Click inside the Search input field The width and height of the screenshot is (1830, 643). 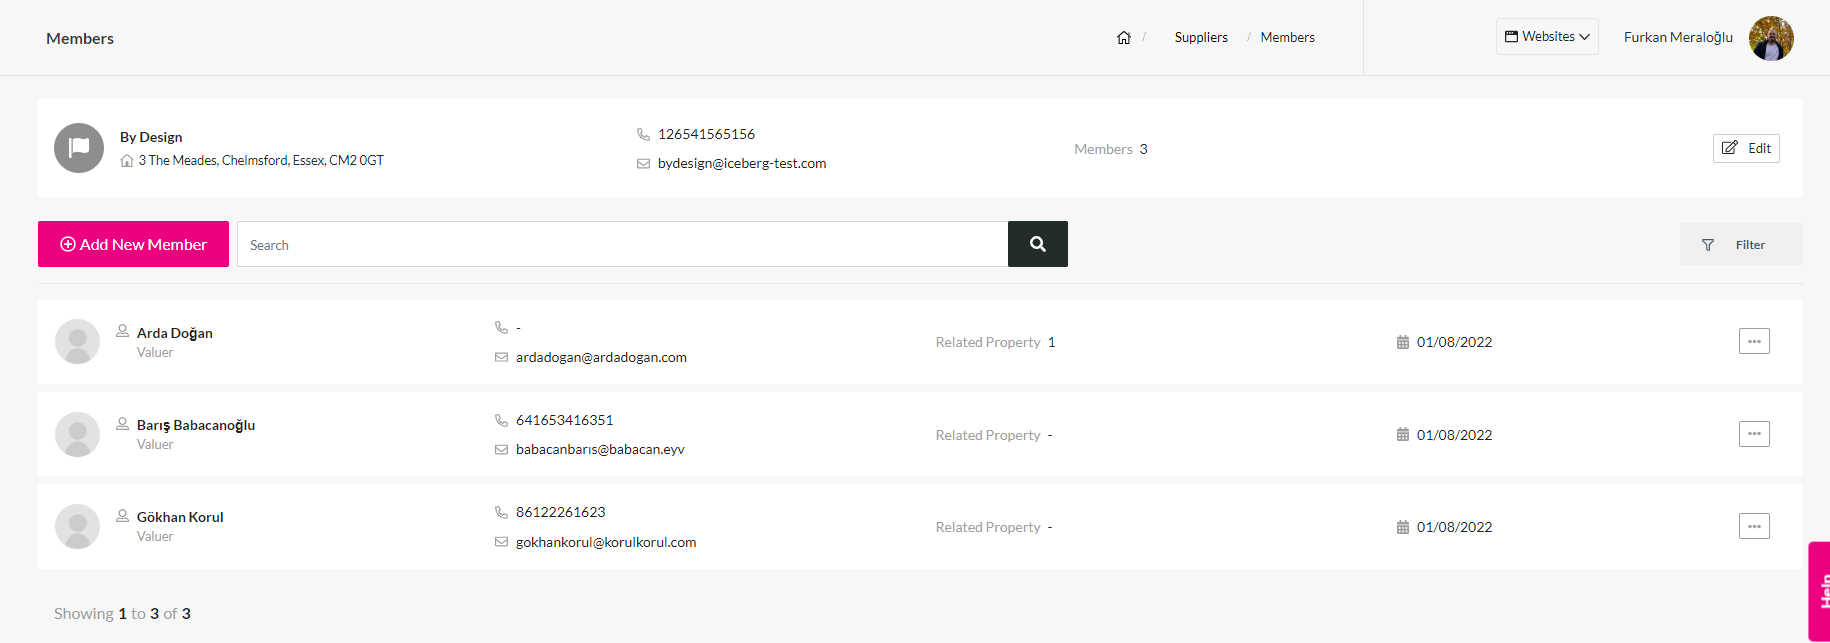pyautogui.click(x=622, y=244)
